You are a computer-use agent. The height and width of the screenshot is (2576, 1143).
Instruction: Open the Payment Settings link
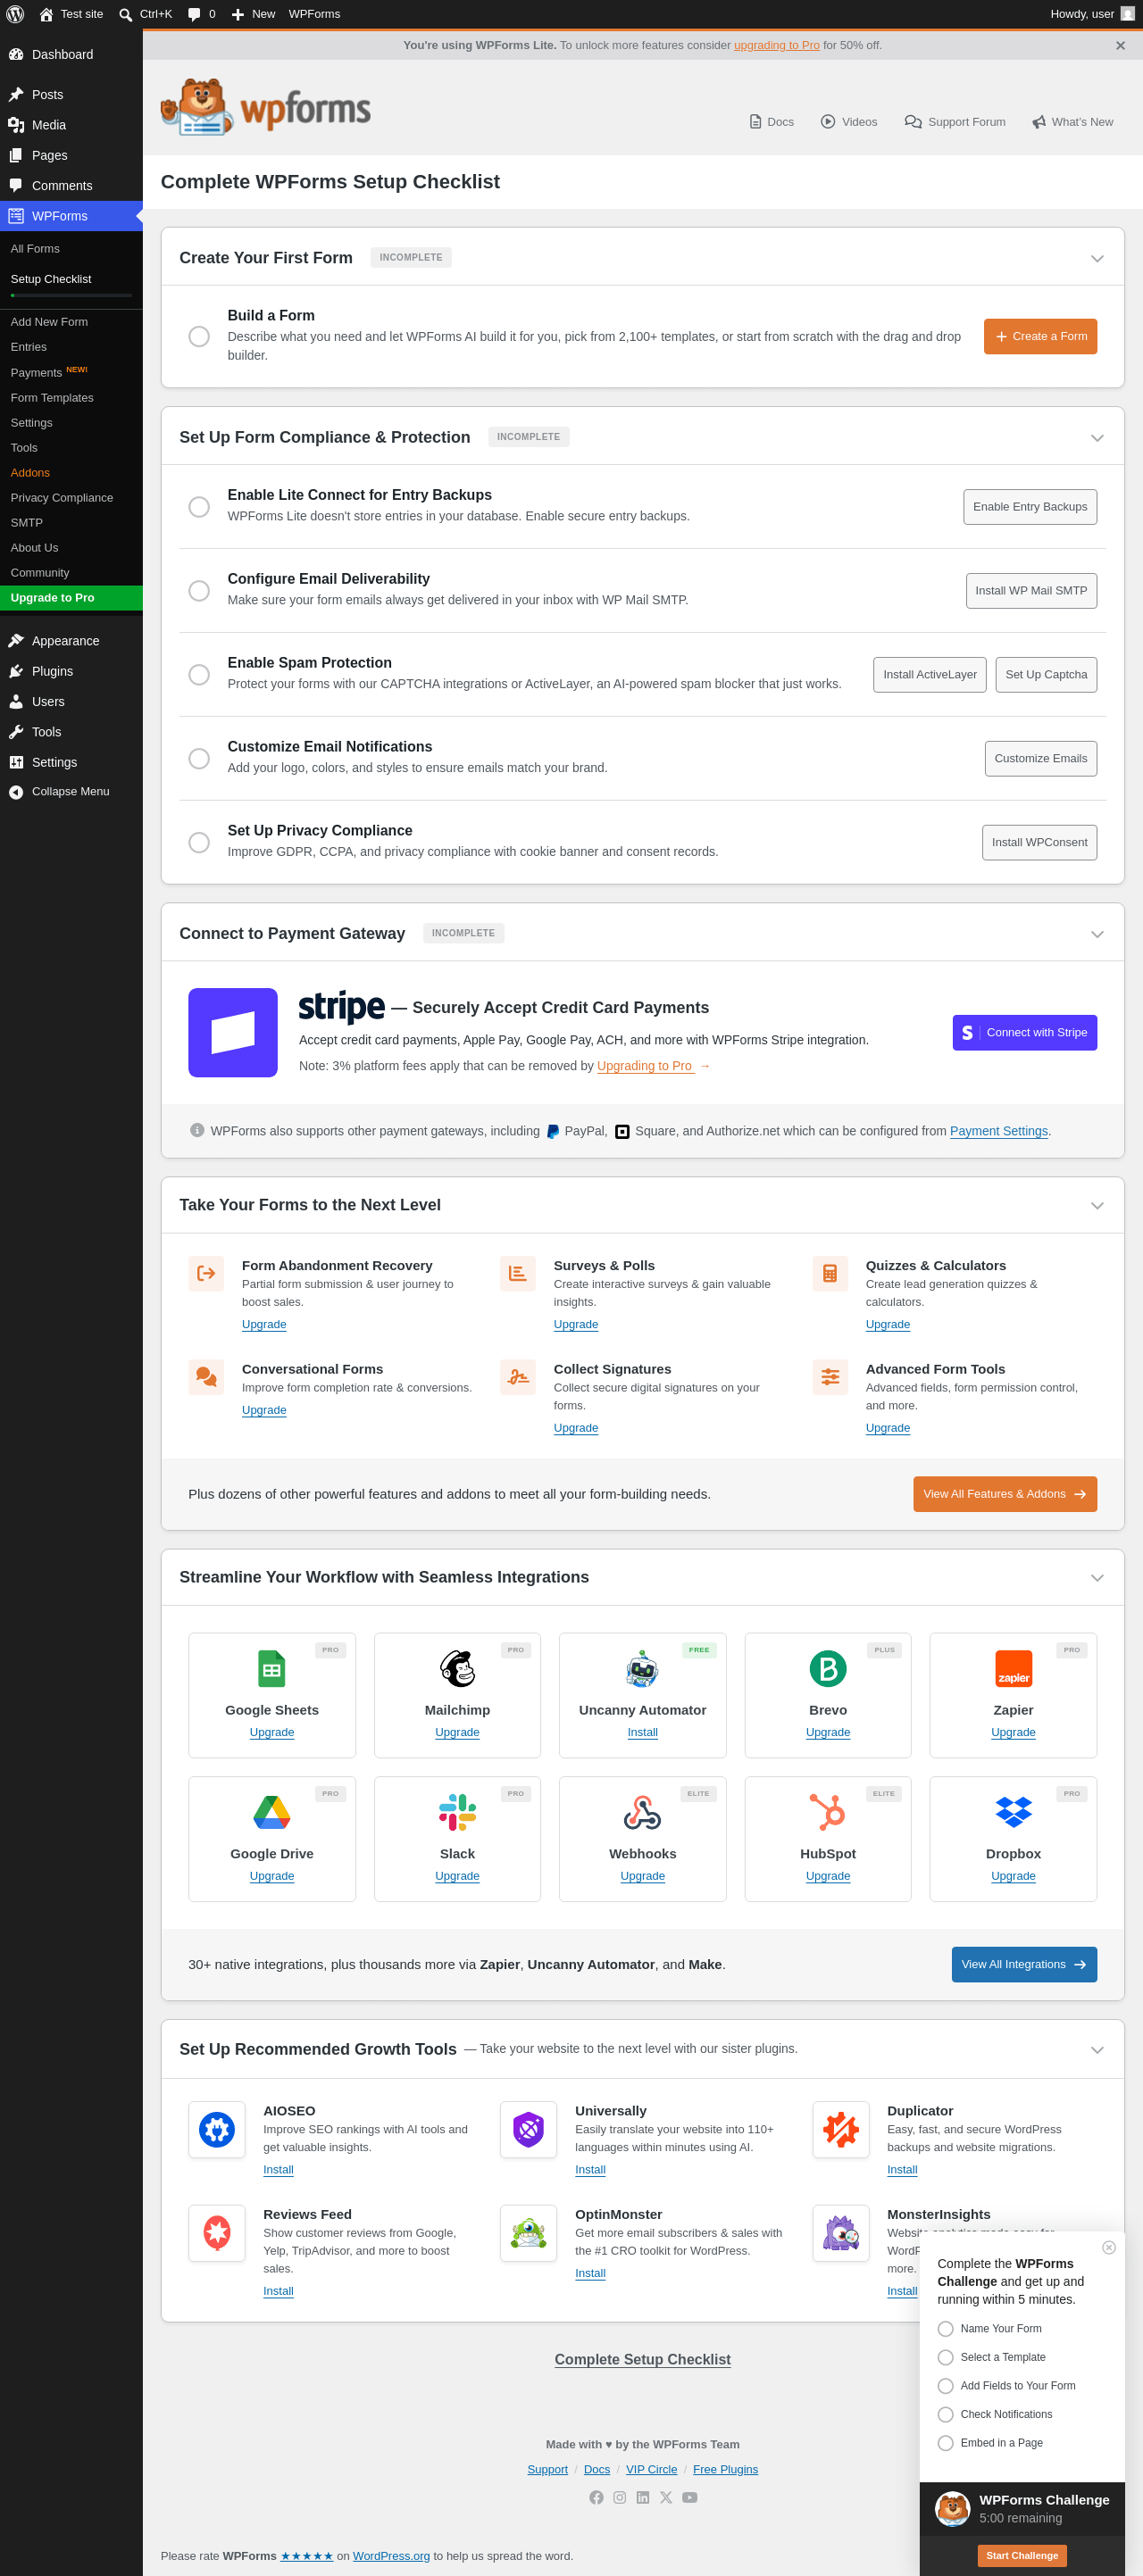pos(998,1131)
